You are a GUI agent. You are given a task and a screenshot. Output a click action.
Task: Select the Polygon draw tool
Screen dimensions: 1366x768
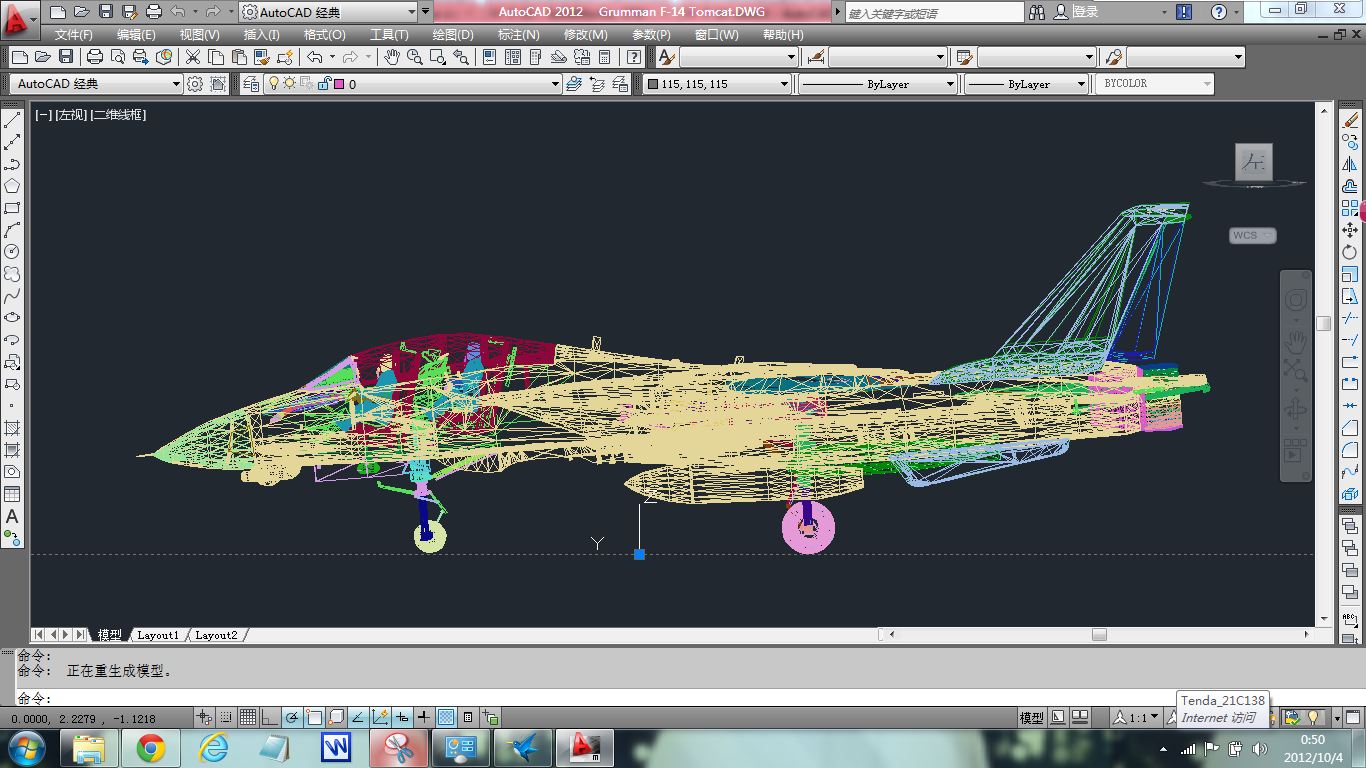pos(12,186)
